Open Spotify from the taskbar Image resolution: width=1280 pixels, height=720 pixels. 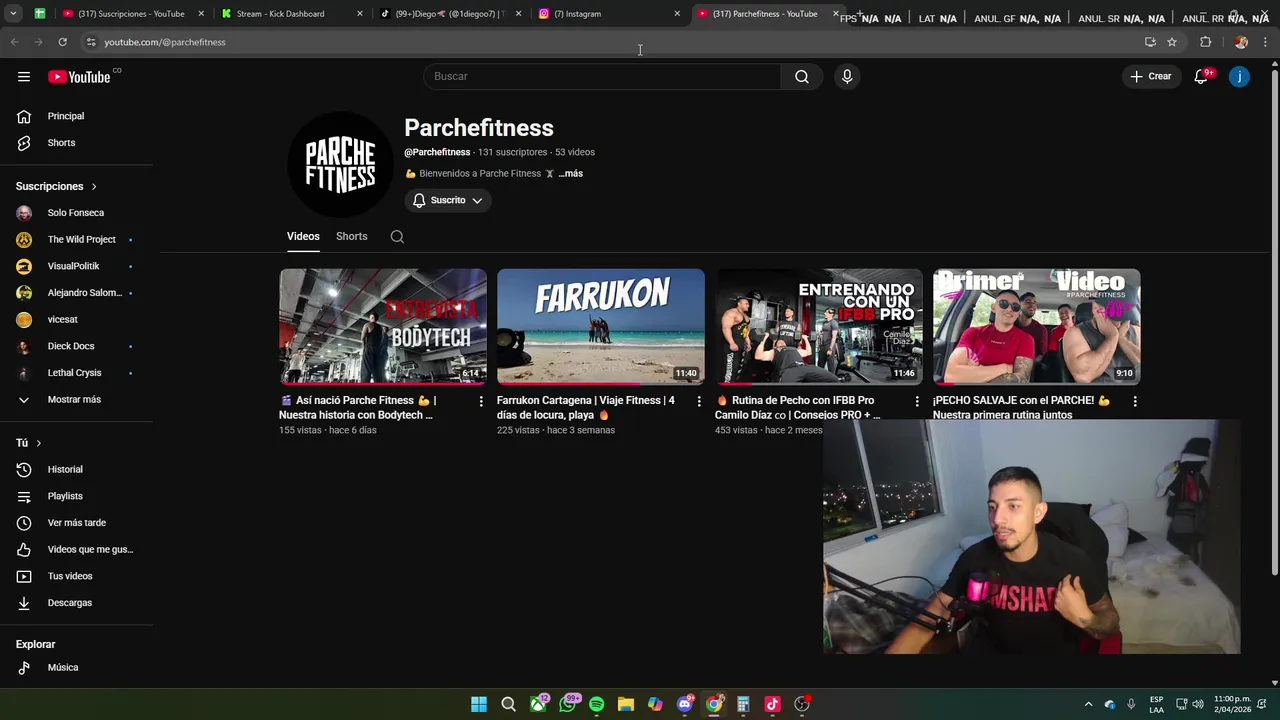(x=597, y=705)
